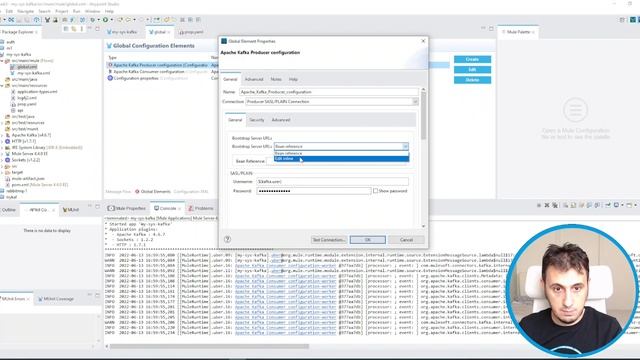Open the Window menu
The width and height of the screenshot is (640, 360).
[x=92, y=11]
